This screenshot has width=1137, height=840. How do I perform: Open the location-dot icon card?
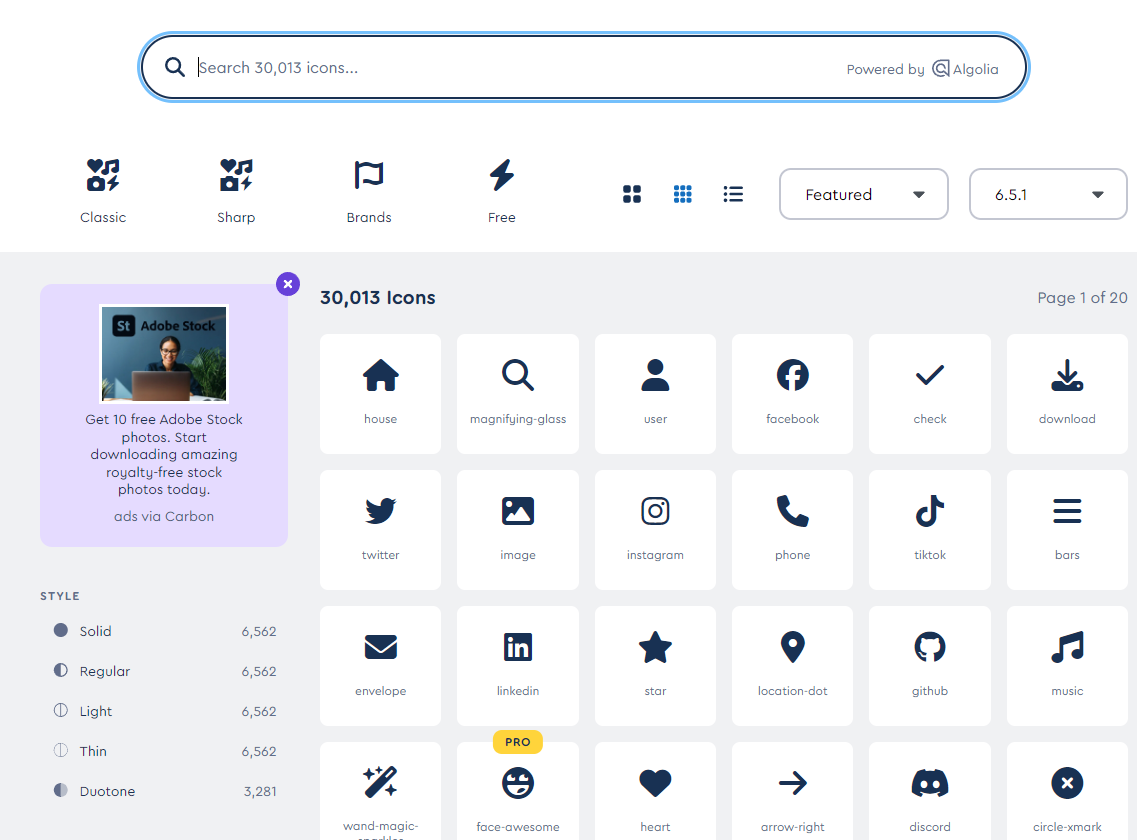tap(792, 666)
